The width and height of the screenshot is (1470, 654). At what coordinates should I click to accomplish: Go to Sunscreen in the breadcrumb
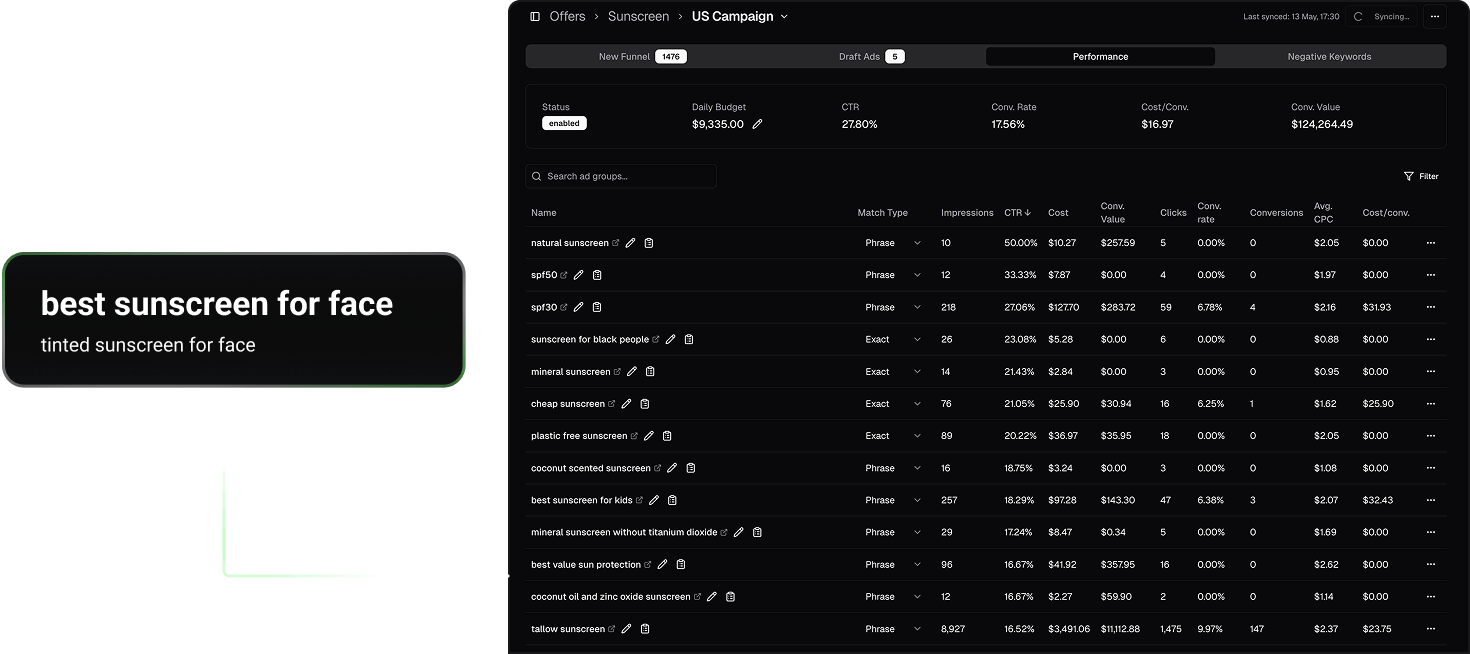pyautogui.click(x=638, y=17)
